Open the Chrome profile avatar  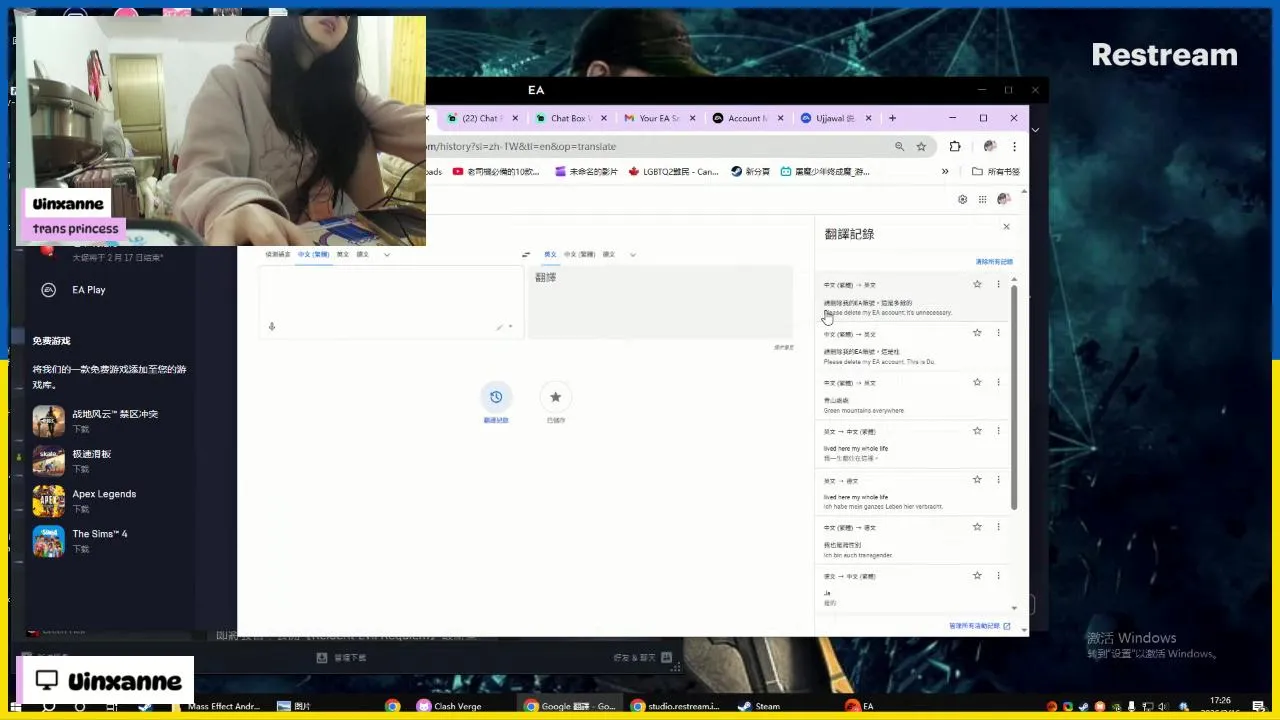990,146
